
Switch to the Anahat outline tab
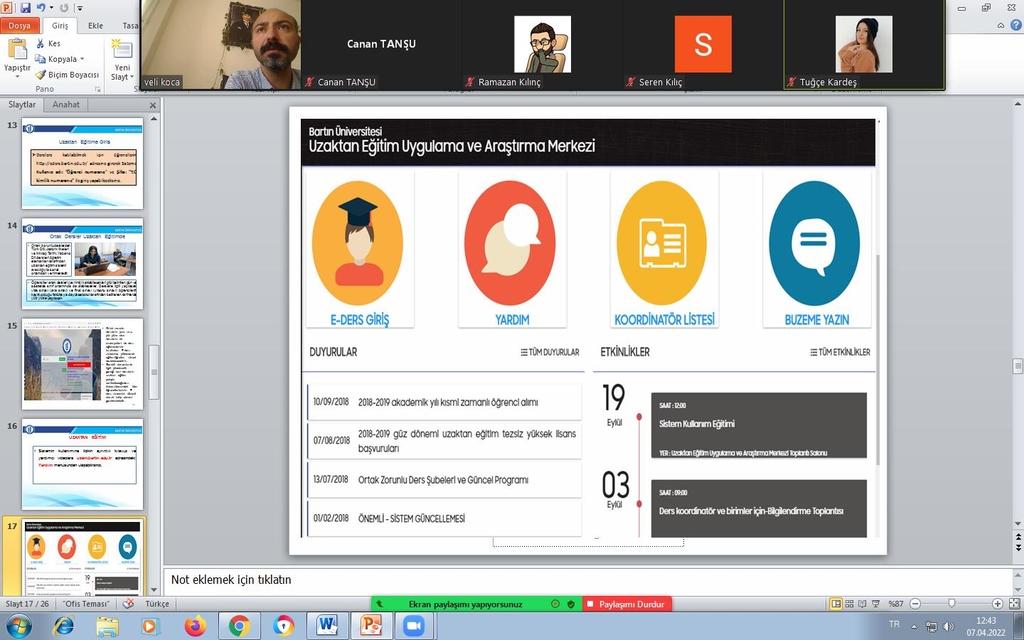click(67, 104)
